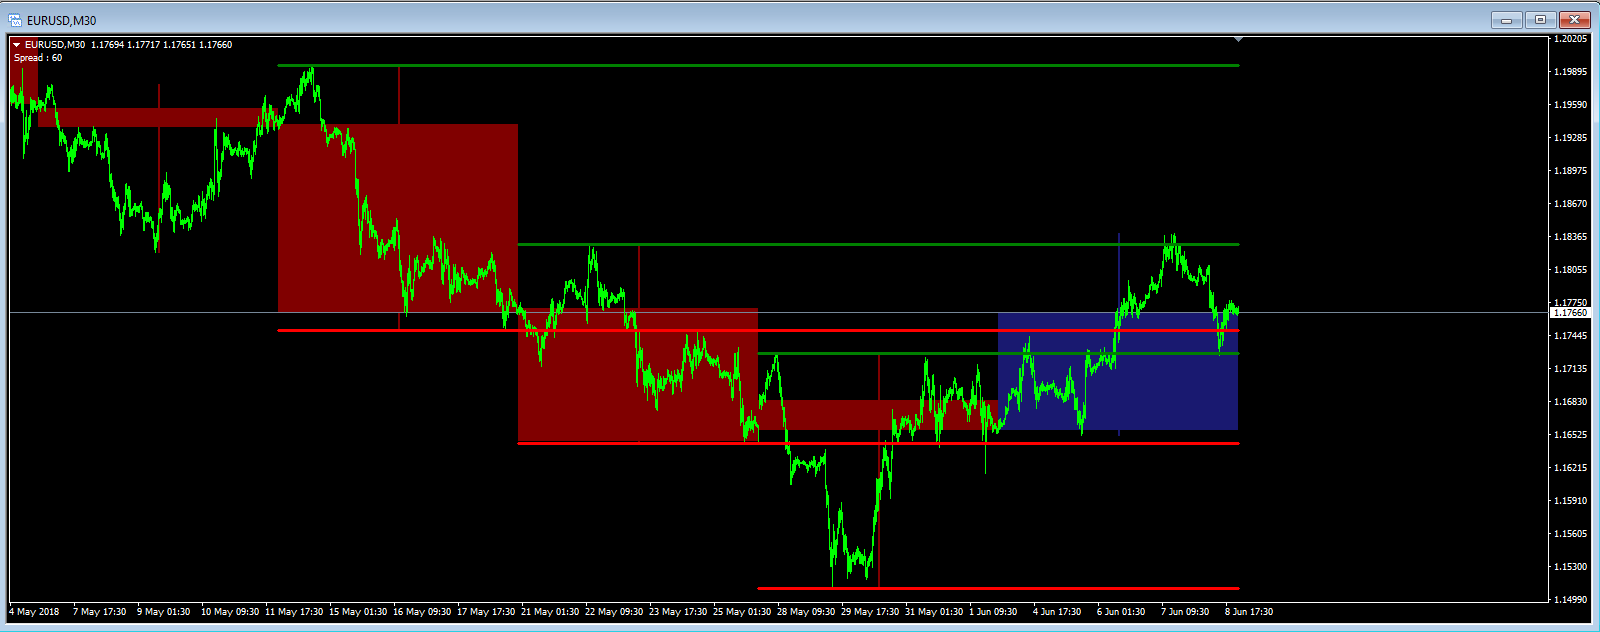Click the 1.18365 price axis label
The width and height of the screenshot is (1600, 632).
point(1571,237)
